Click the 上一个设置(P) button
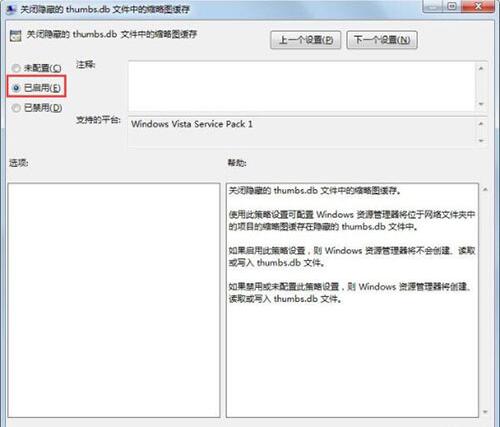The height and width of the screenshot is (427, 500). pos(305,40)
